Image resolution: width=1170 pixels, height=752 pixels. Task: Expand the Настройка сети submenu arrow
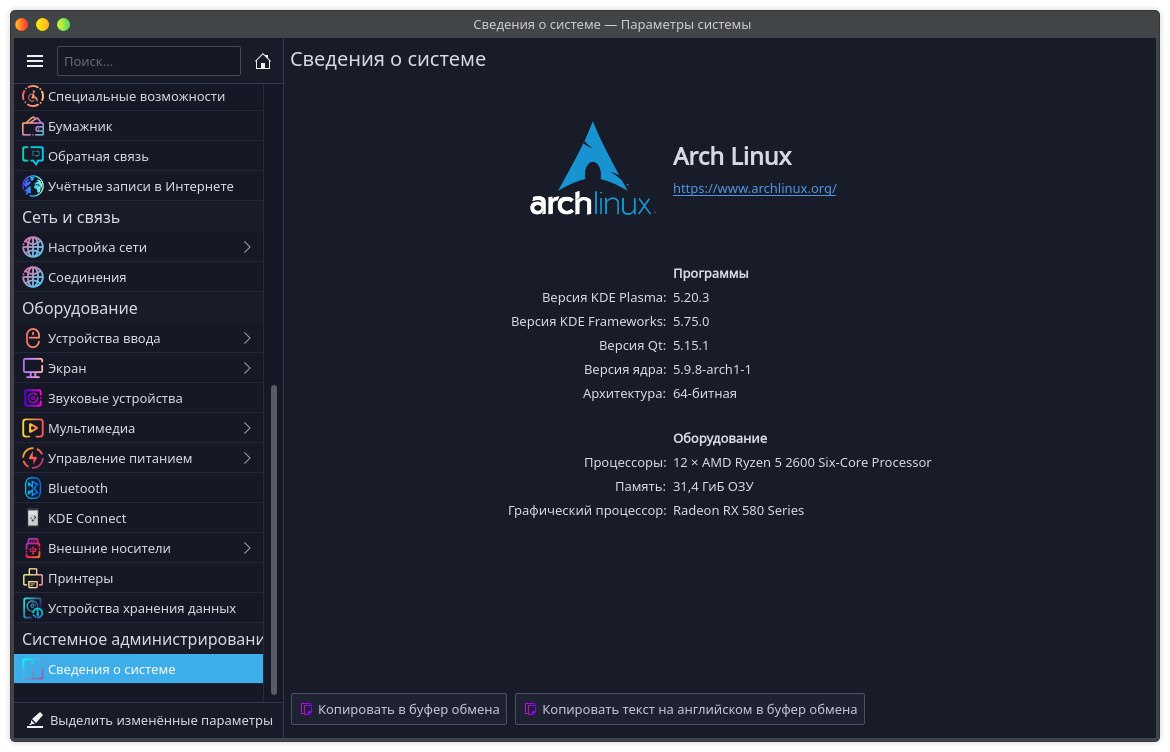(x=247, y=247)
